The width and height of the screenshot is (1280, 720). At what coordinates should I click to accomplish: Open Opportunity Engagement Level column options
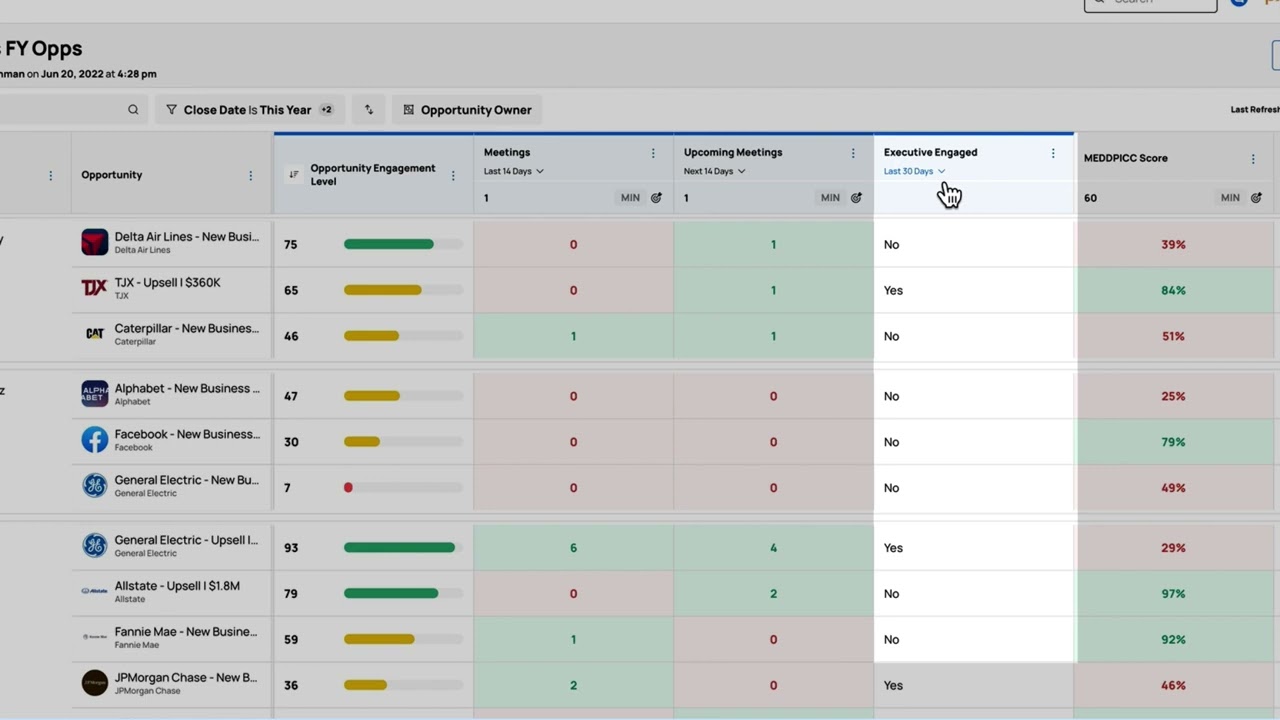453,175
